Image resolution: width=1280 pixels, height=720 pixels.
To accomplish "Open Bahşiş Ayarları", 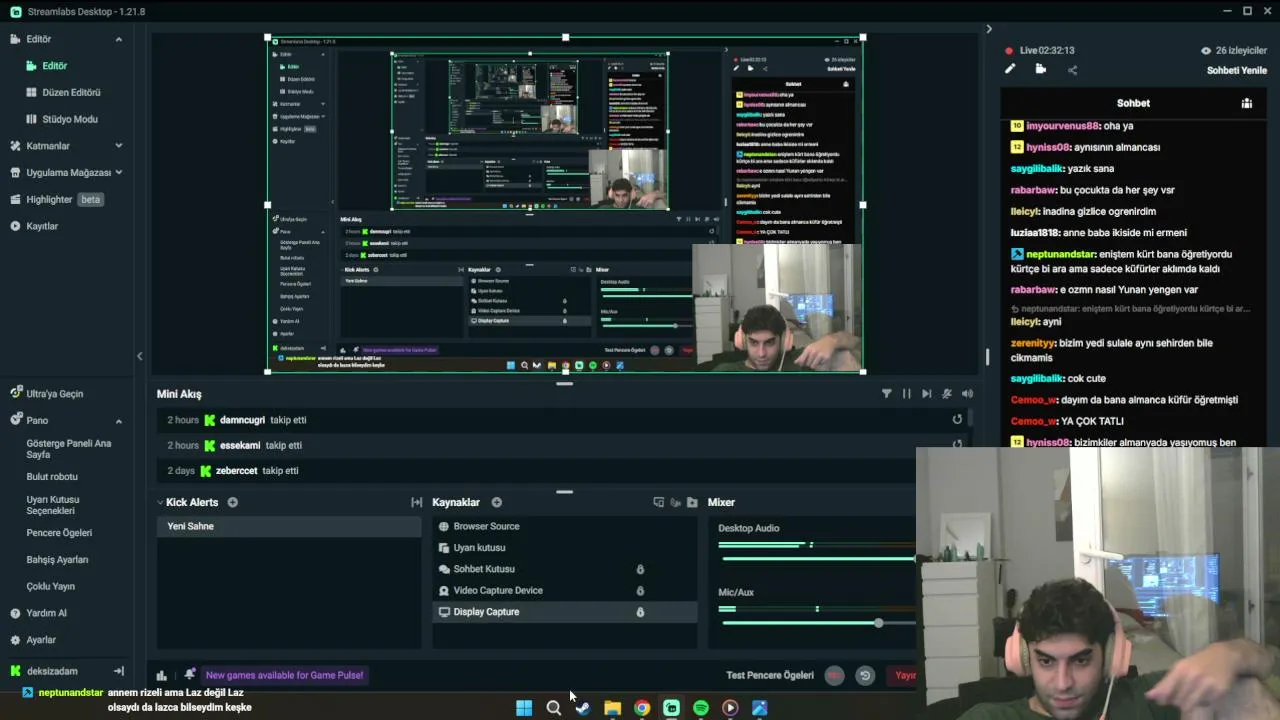I will [x=57, y=560].
